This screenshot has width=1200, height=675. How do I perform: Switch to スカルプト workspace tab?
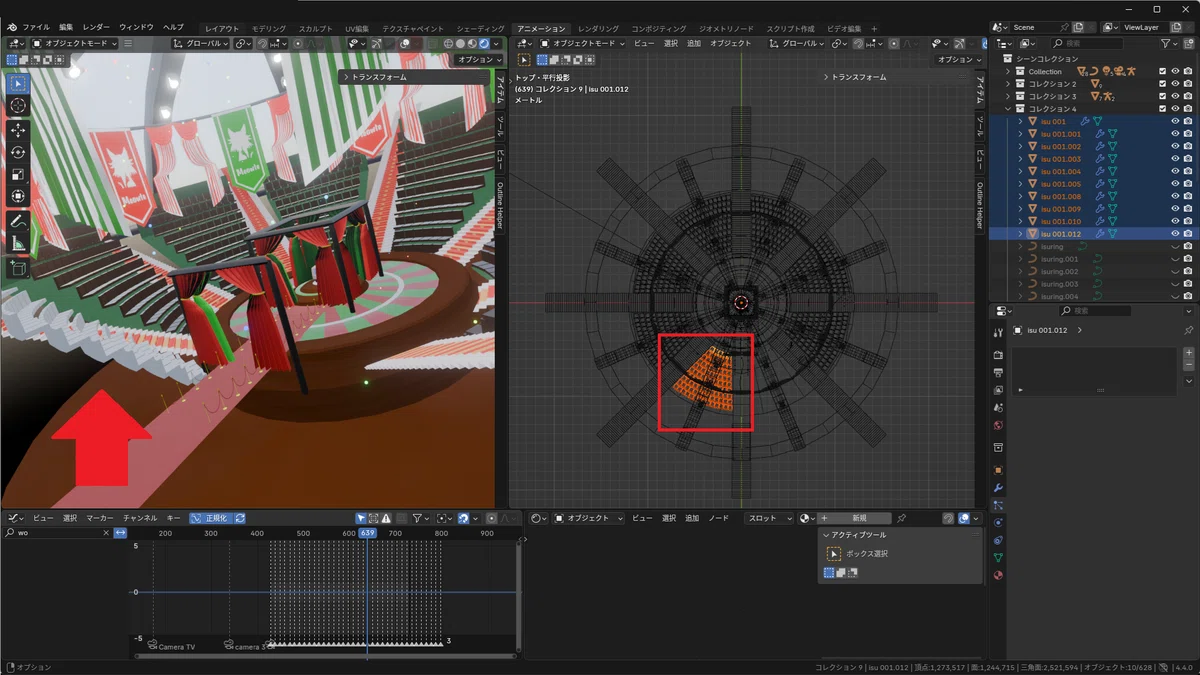[316, 29]
